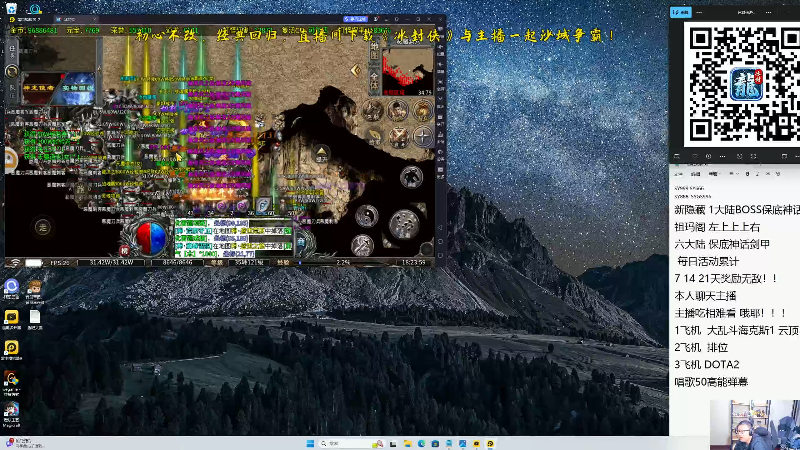Open the 地图 map button beside minimap
The image size is (800, 450).
tap(374, 51)
